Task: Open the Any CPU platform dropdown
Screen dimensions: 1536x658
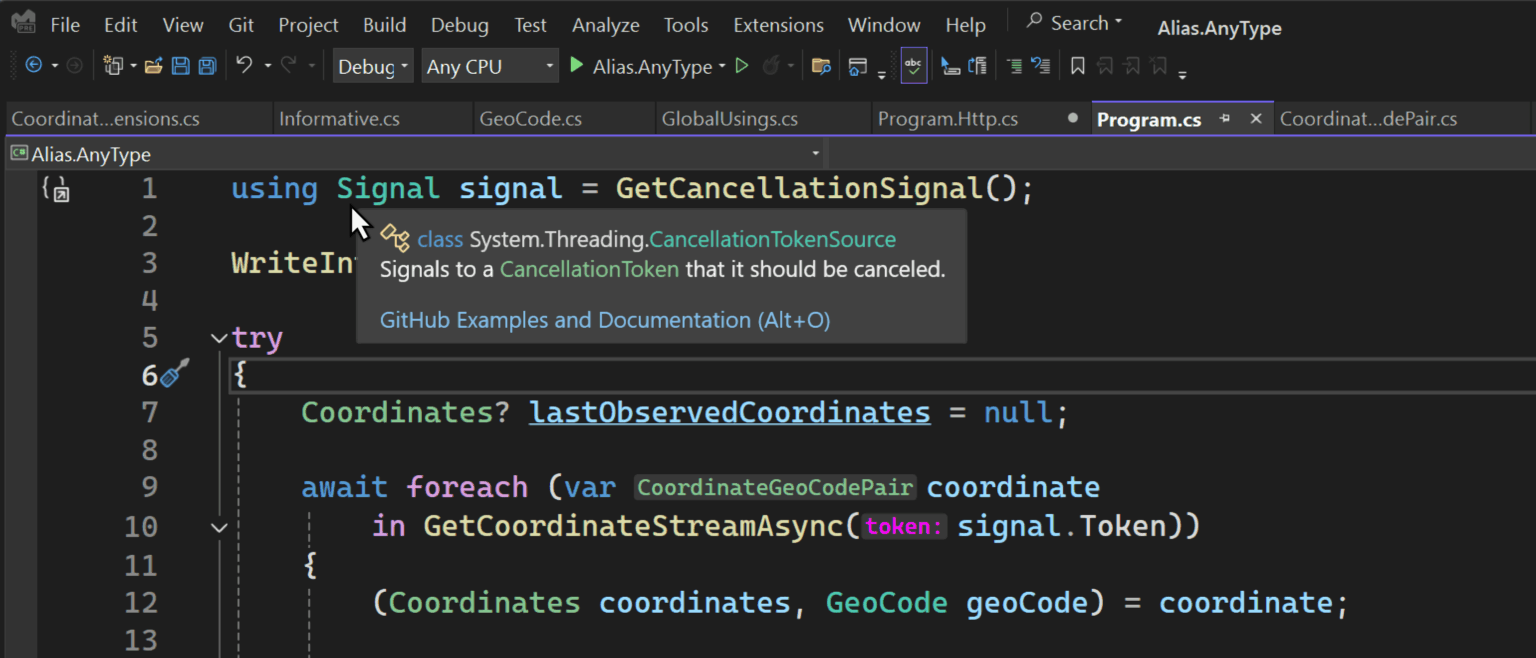Action: coord(489,67)
